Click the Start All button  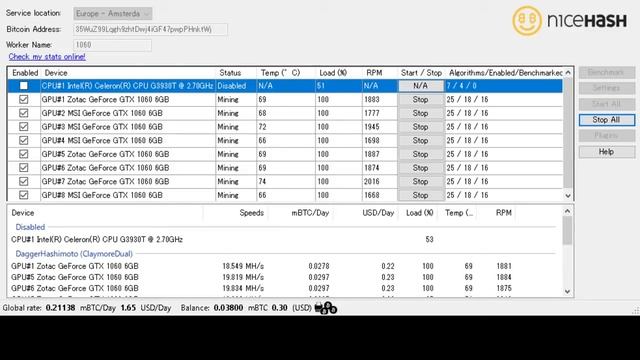tap(607, 104)
